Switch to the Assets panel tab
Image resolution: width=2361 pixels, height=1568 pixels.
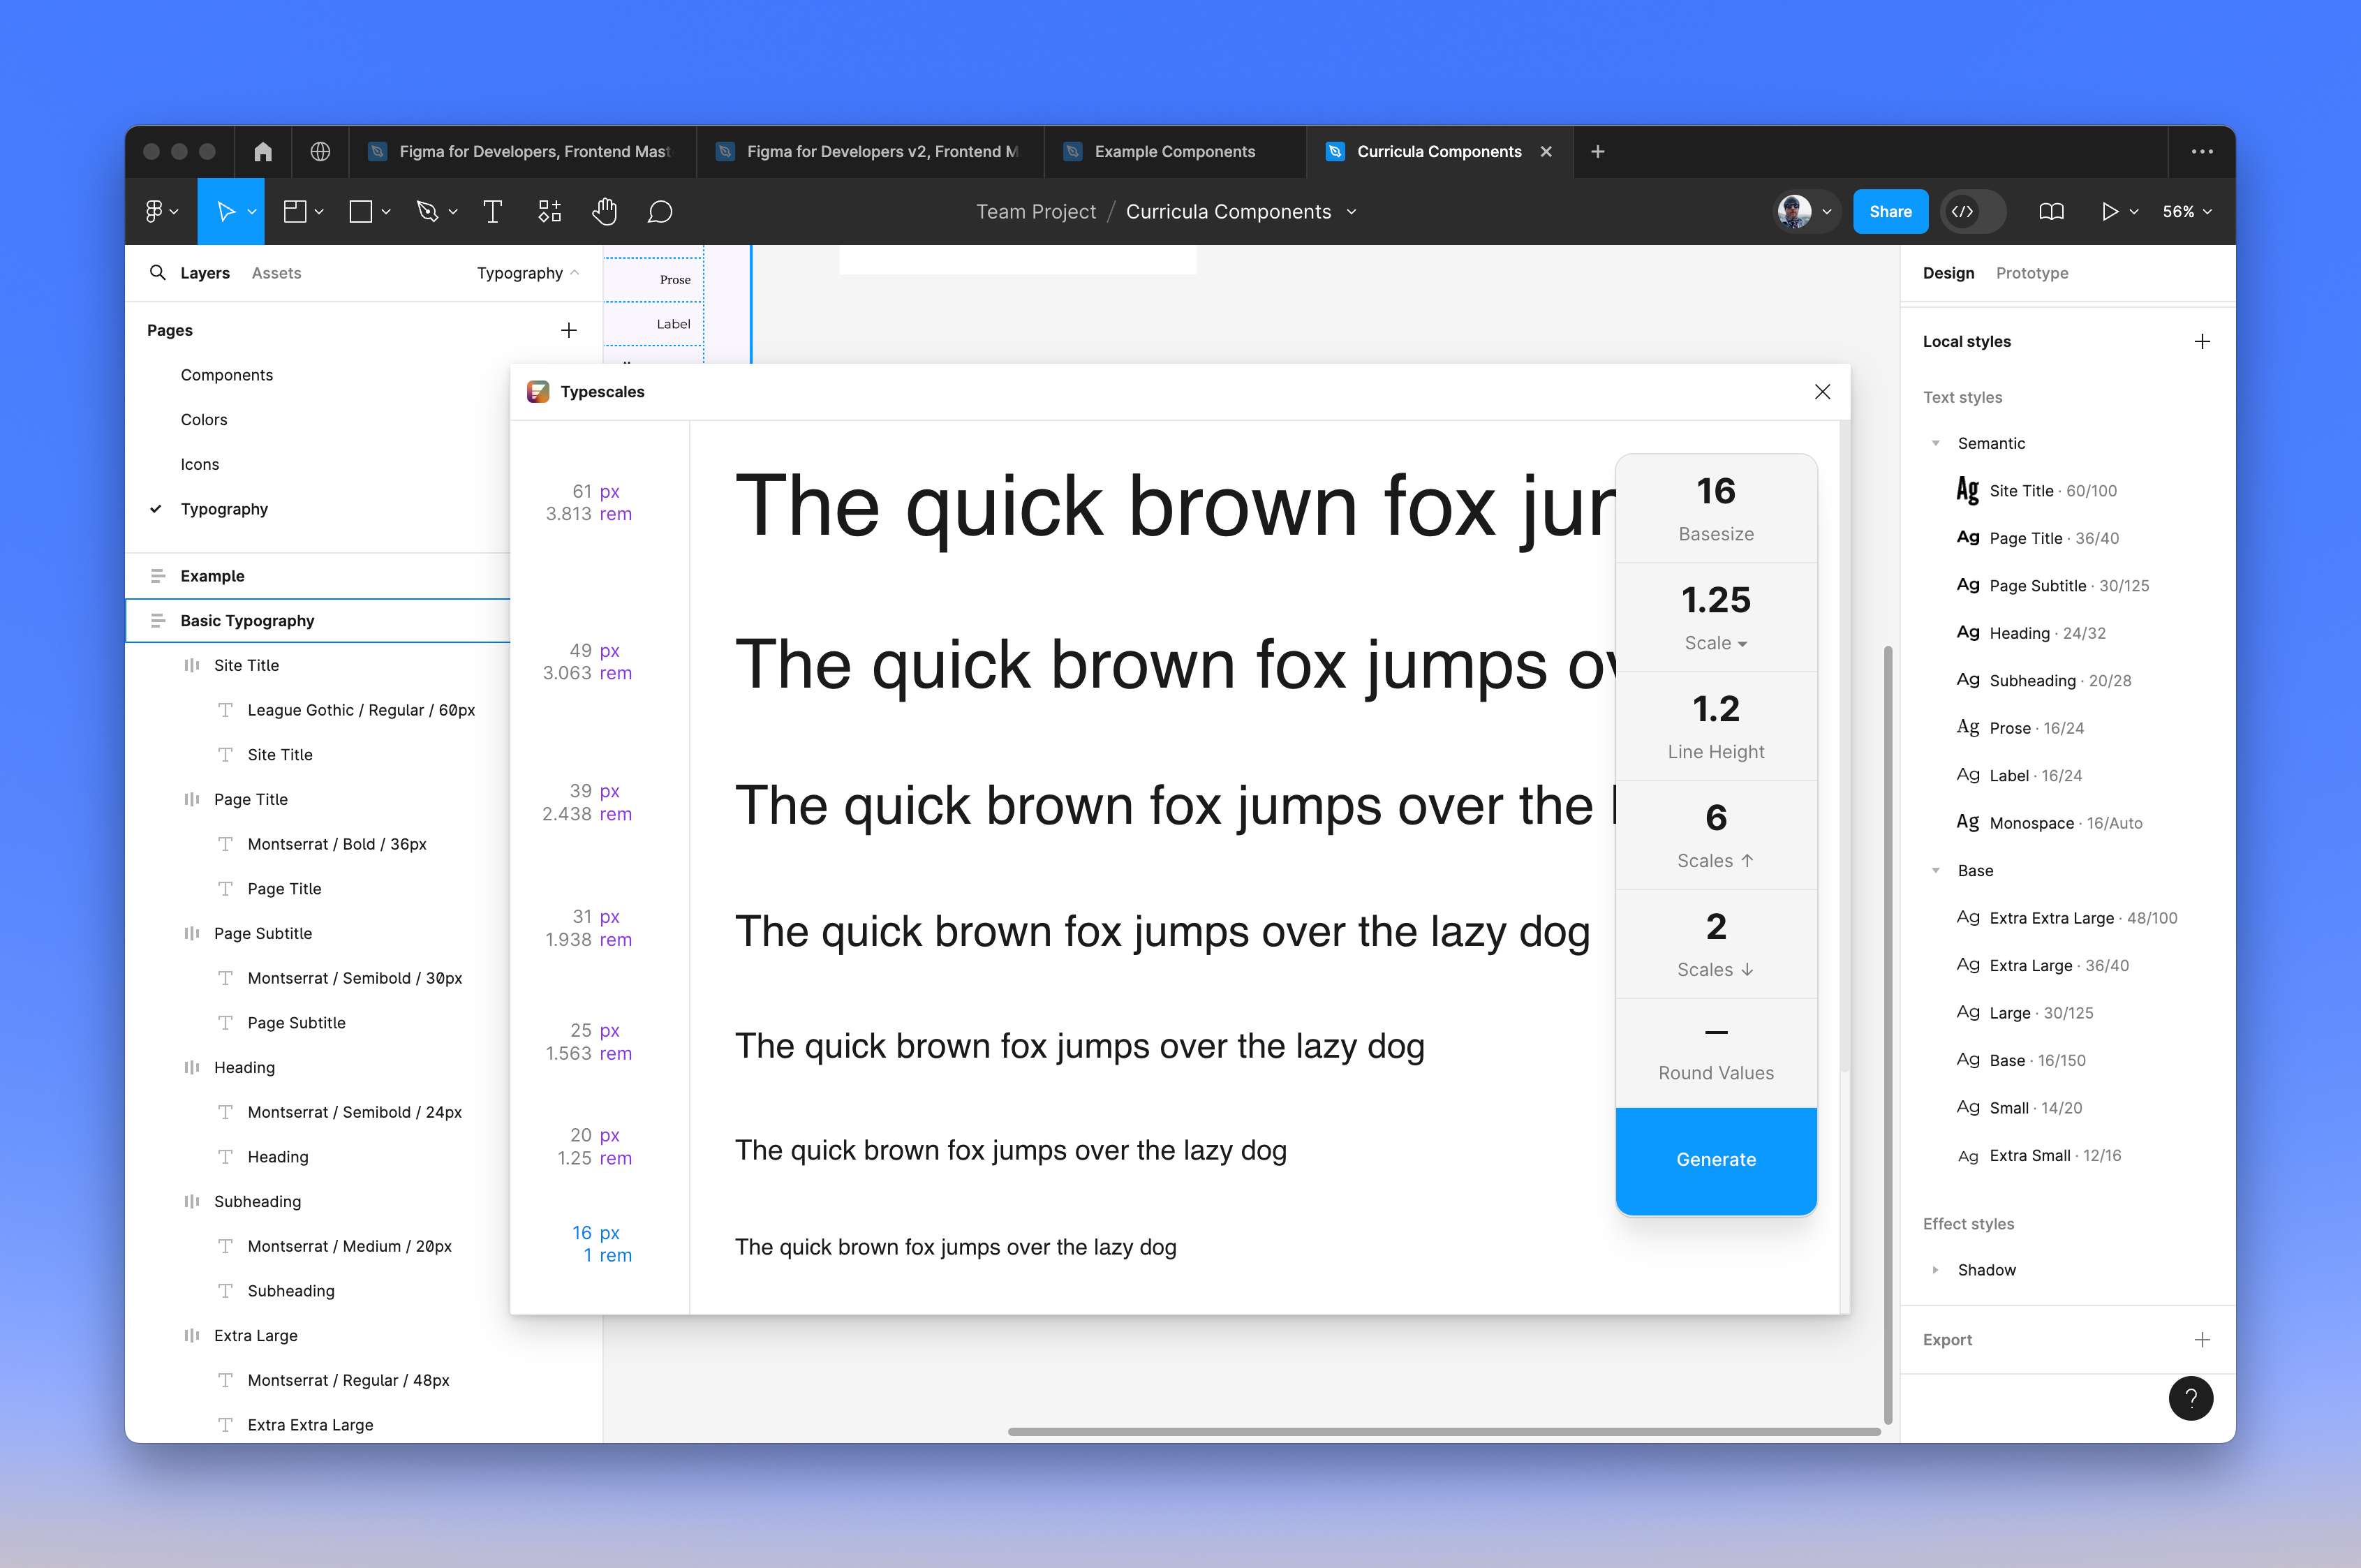[x=276, y=272]
